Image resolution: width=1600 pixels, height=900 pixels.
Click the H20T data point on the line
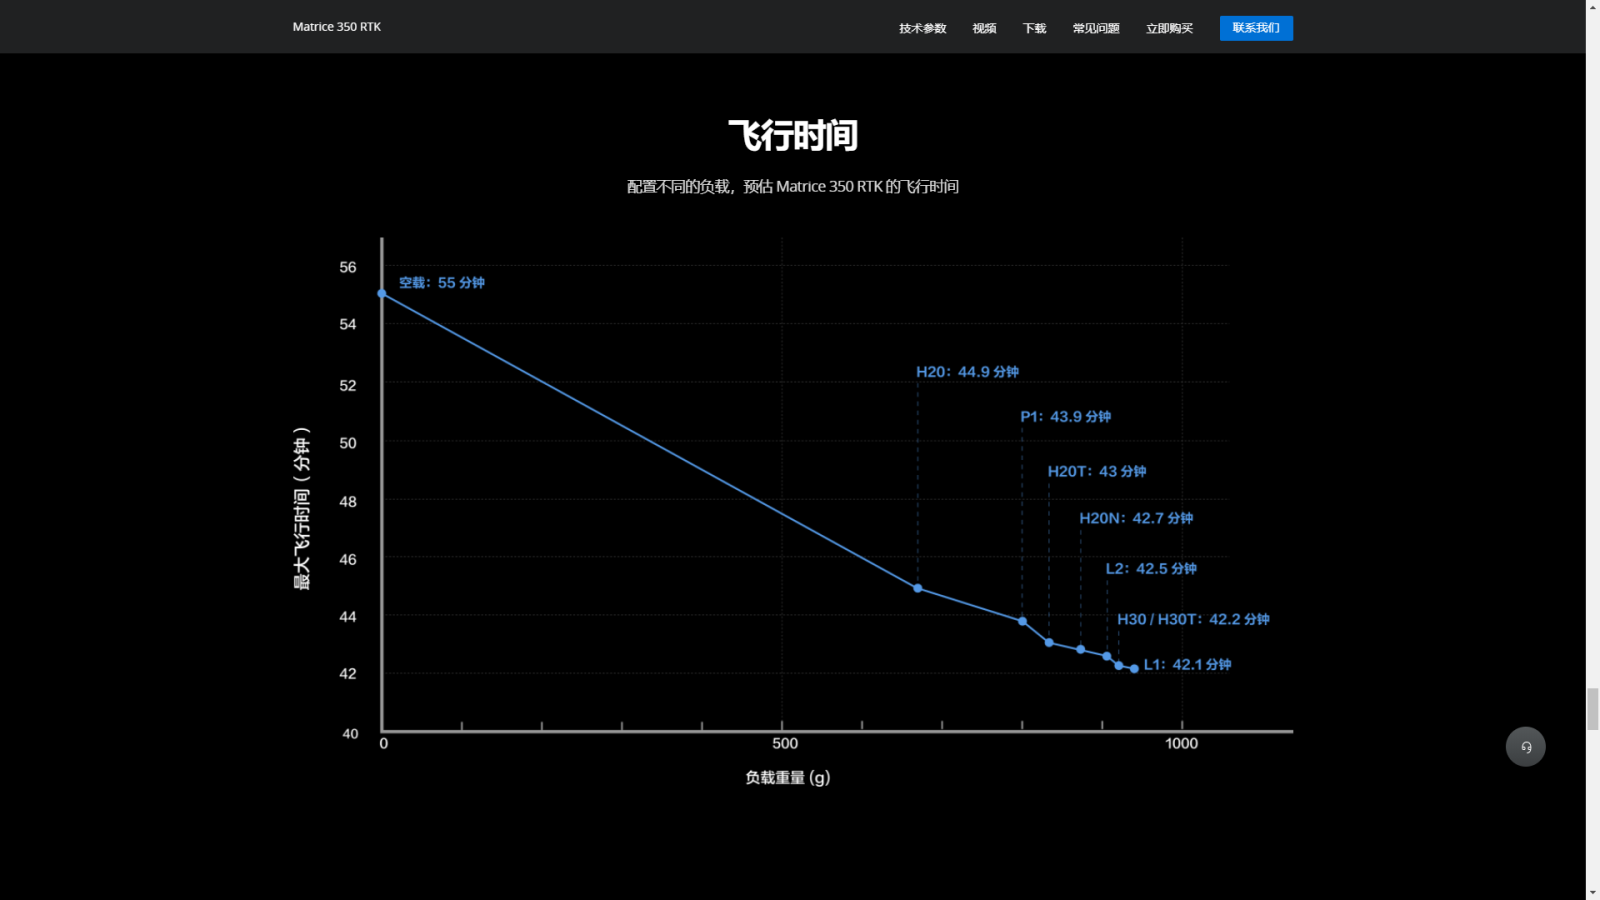1049,642
